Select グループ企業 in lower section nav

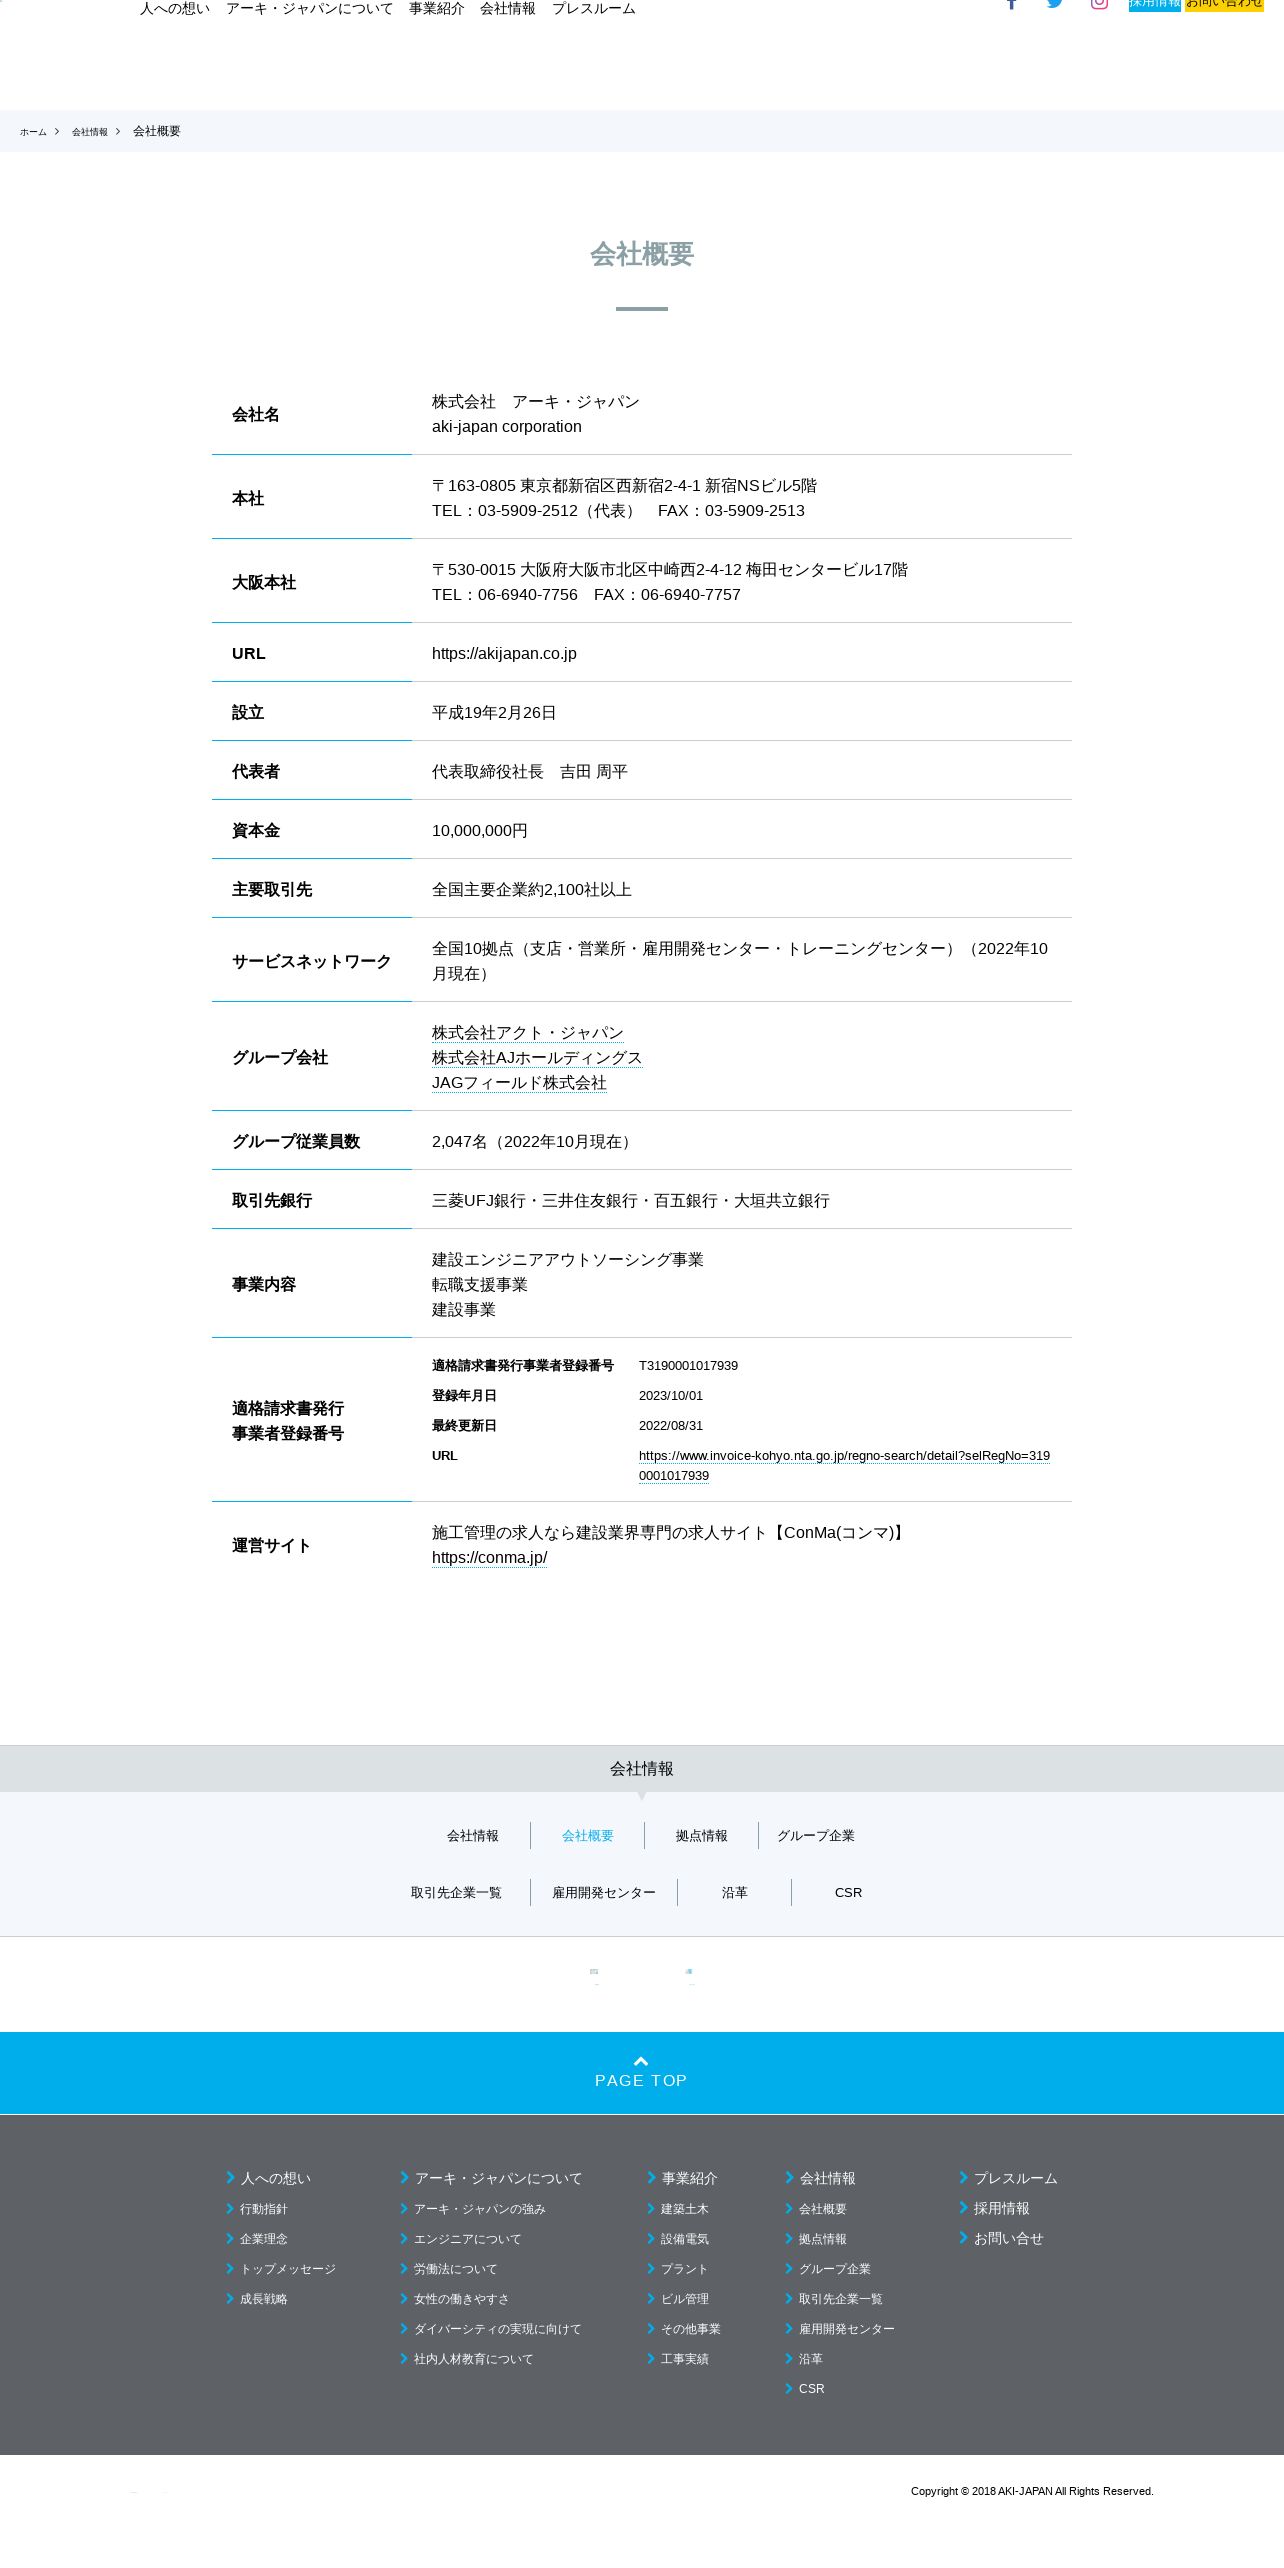[816, 1836]
